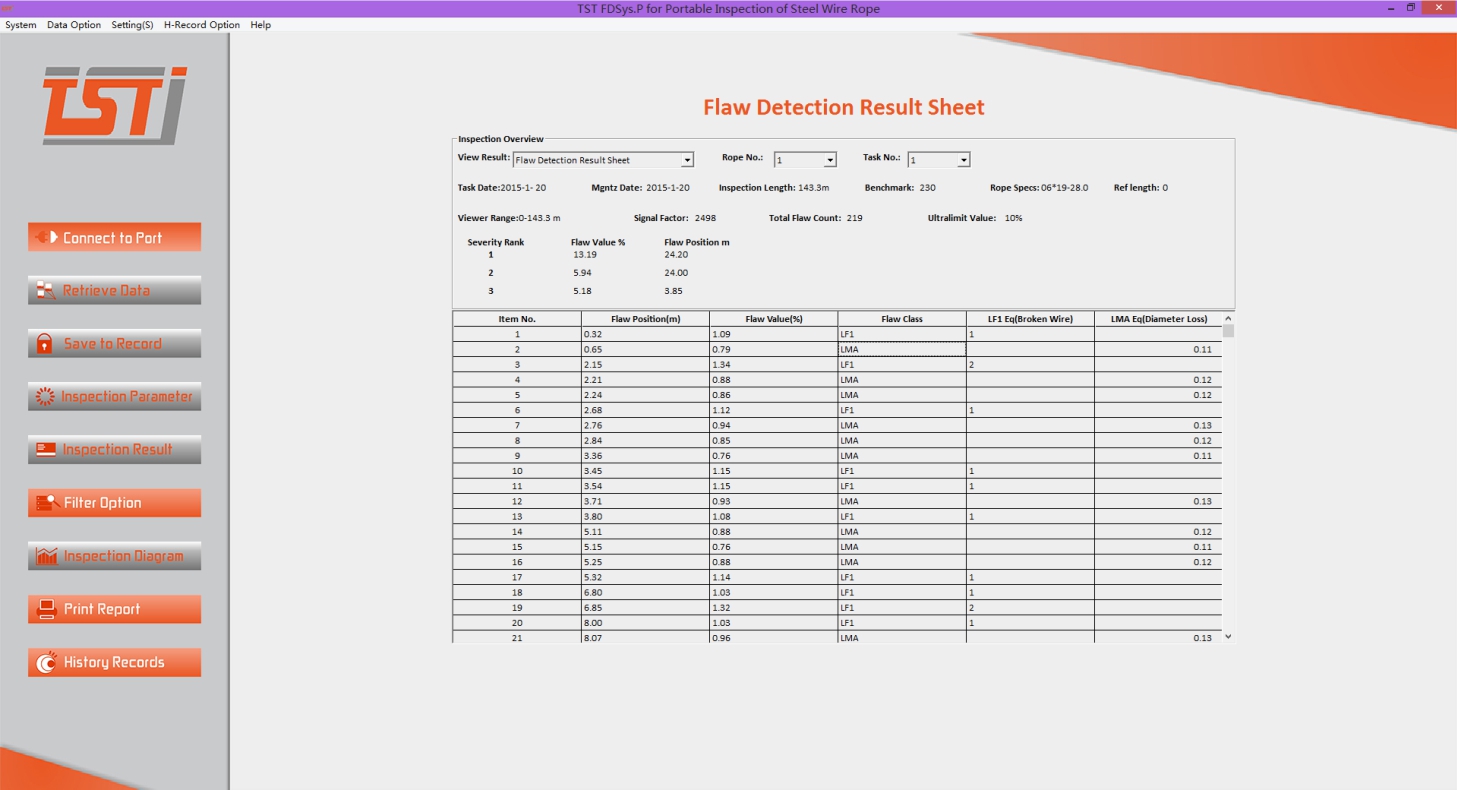1457x790 pixels.
Task: Click the Filter Option icon
Action: (x=46, y=503)
